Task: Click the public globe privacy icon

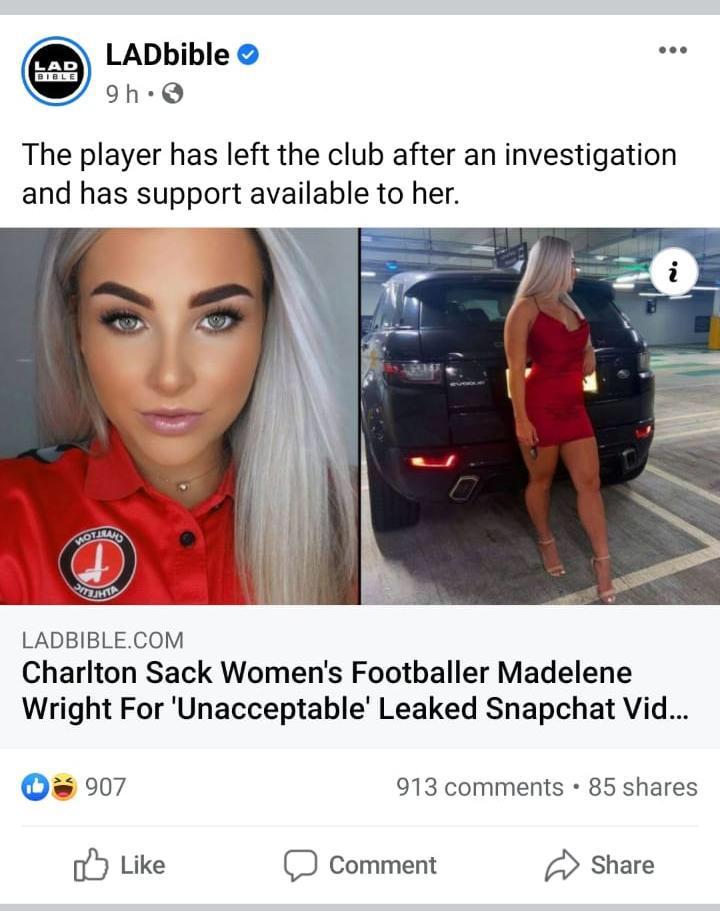Action: (172, 93)
